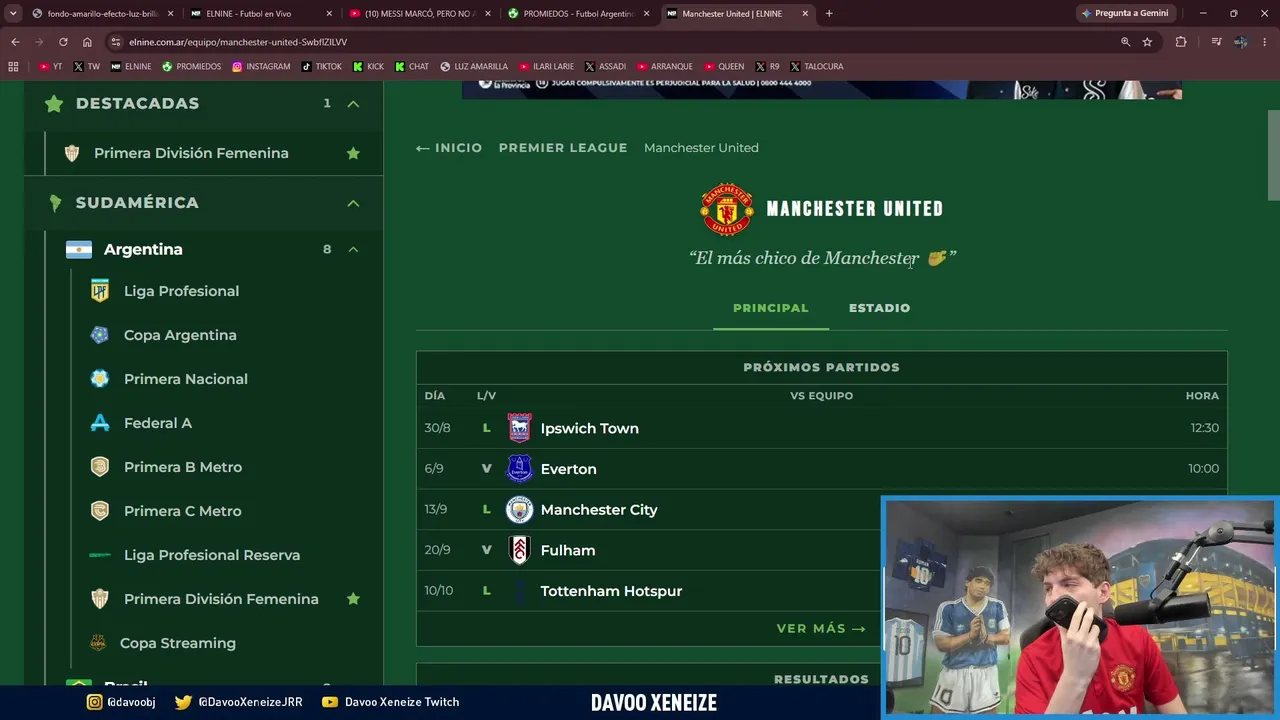Collapse the Argentina leagues list chevron
The width and height of the screenshot is (1280, 720).
[353, 249]
